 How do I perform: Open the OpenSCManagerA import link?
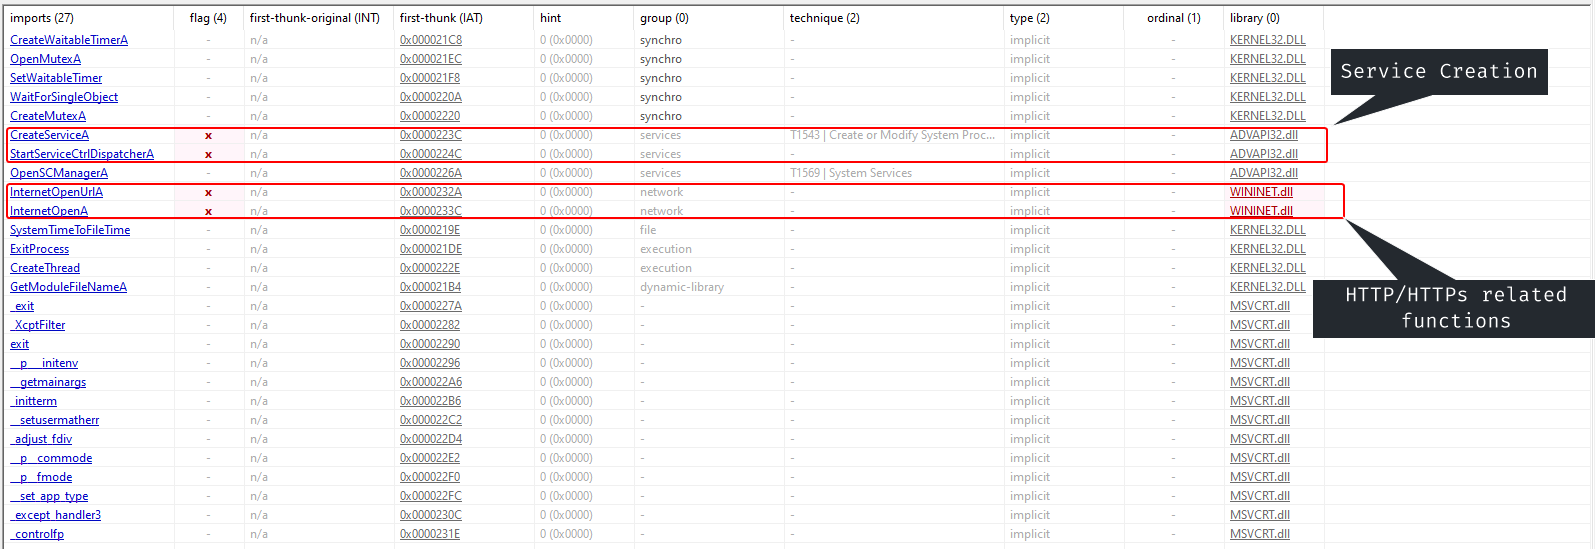click(59, 173)
